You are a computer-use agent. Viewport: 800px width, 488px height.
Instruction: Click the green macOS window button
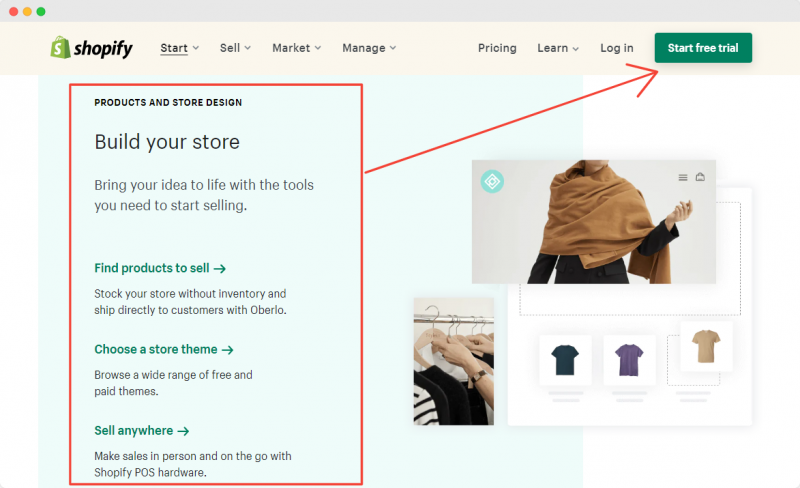point(41,11)
